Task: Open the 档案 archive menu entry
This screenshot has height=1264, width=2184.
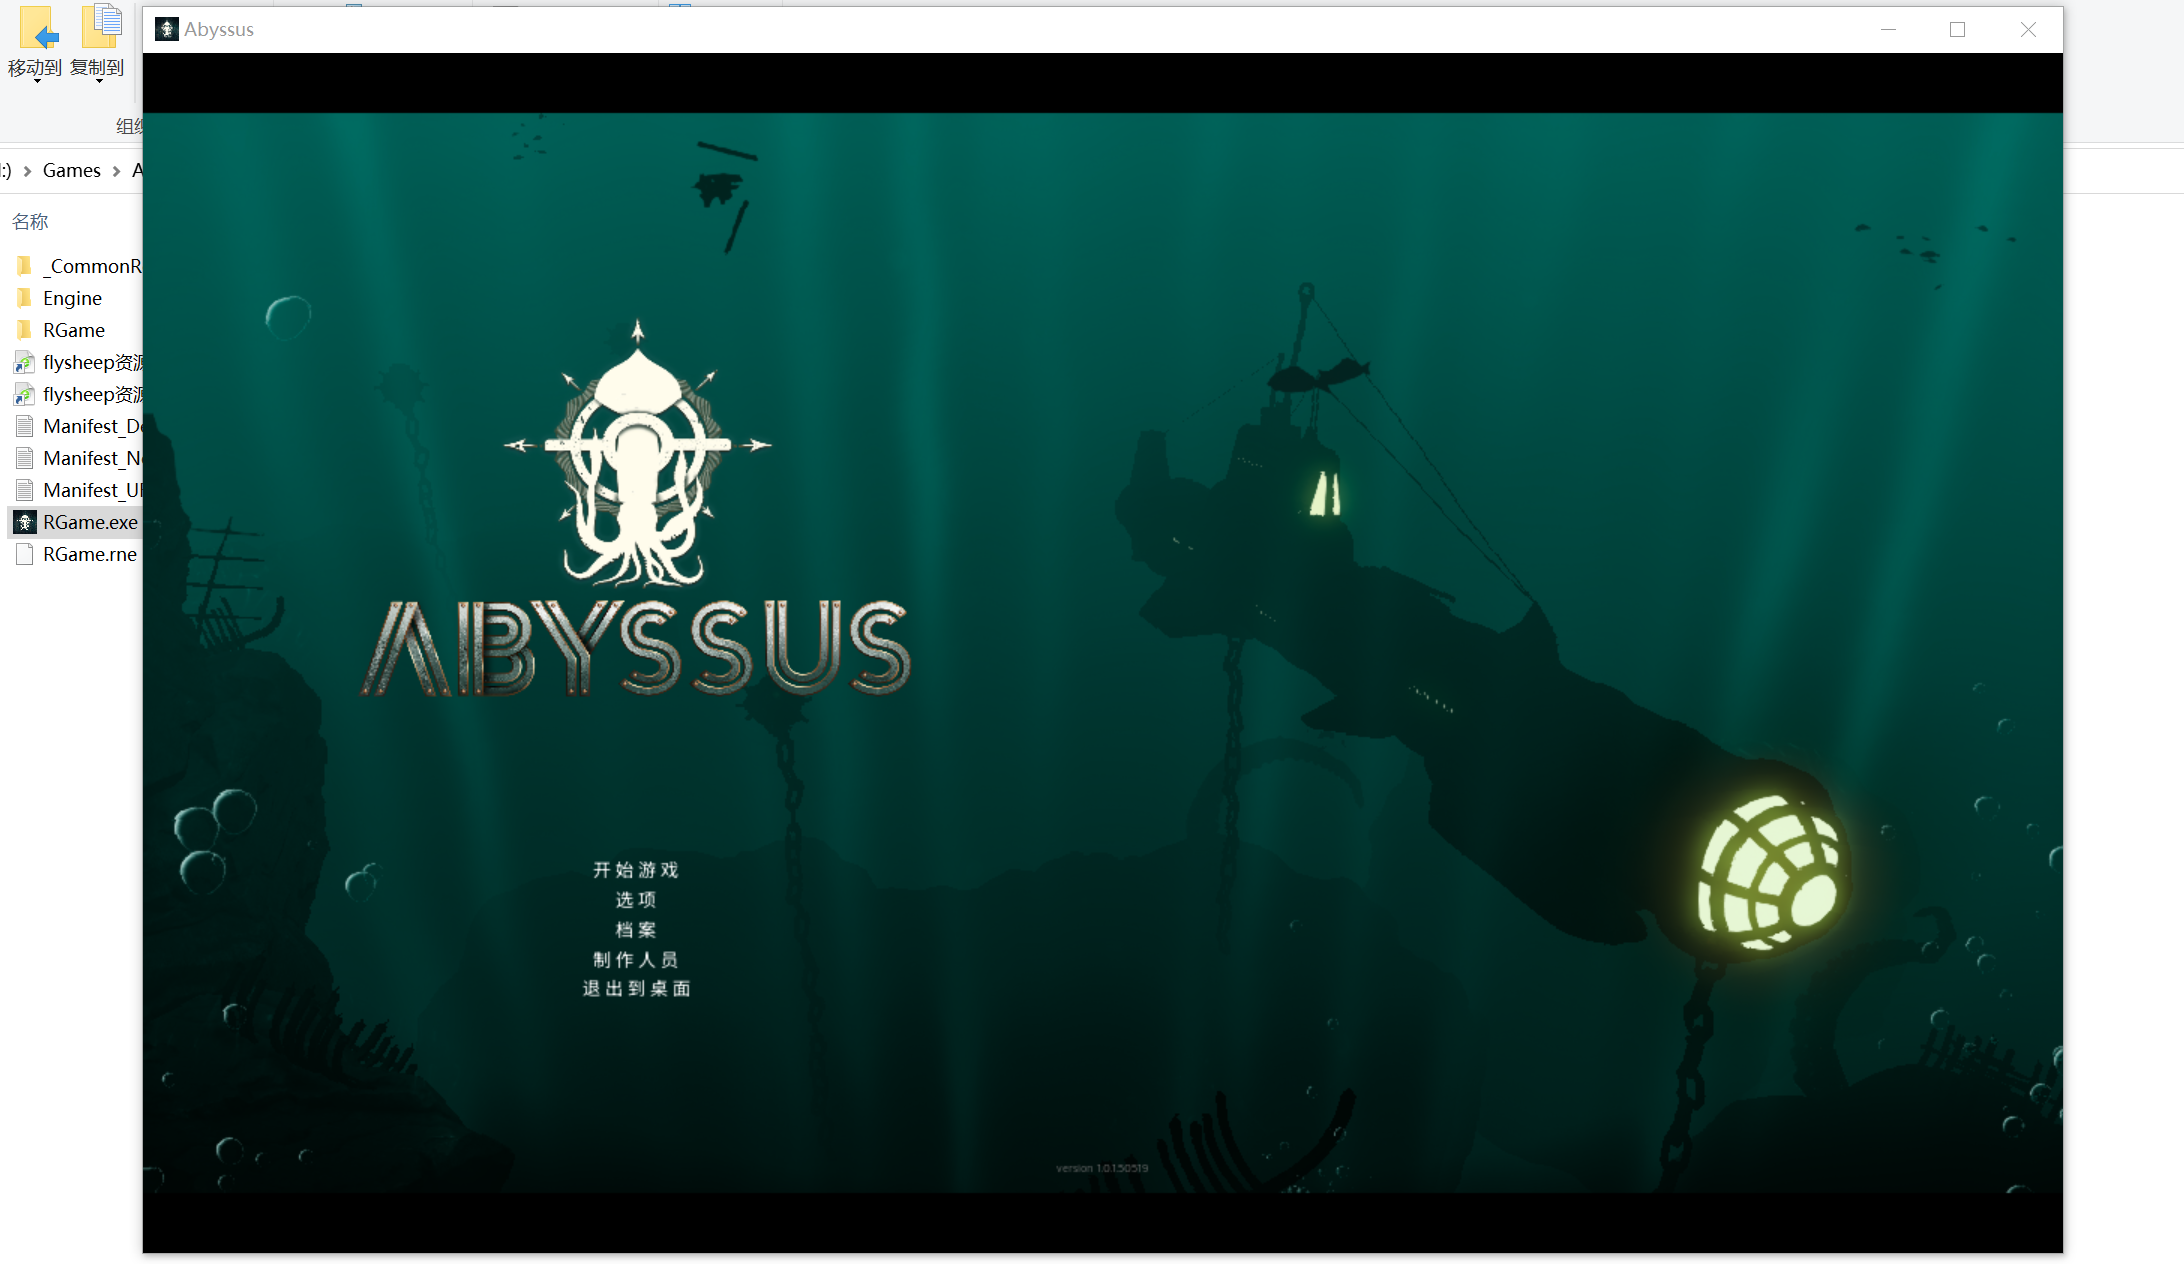Action: pyautogui.click(x=636, y=930)
